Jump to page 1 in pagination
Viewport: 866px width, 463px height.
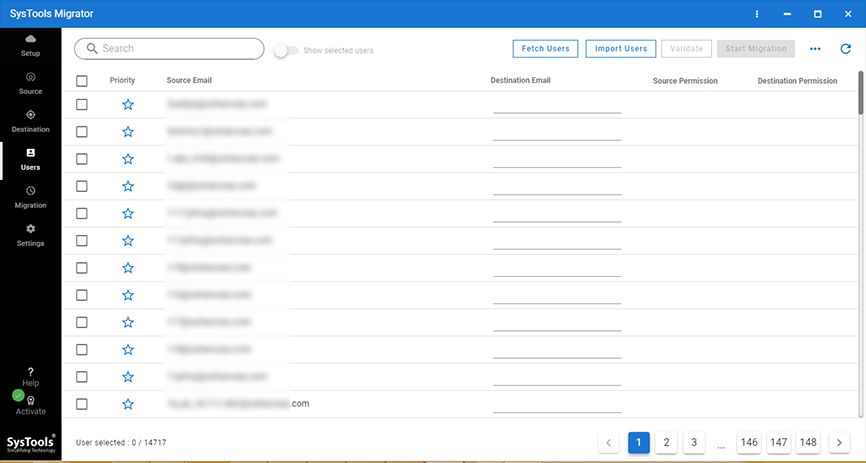click(638, 443)
